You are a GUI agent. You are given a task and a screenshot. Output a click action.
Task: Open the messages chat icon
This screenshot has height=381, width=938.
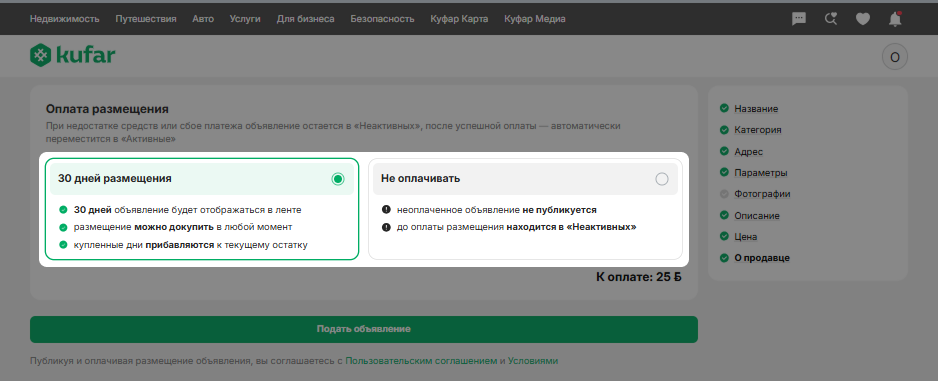point(799,19)
